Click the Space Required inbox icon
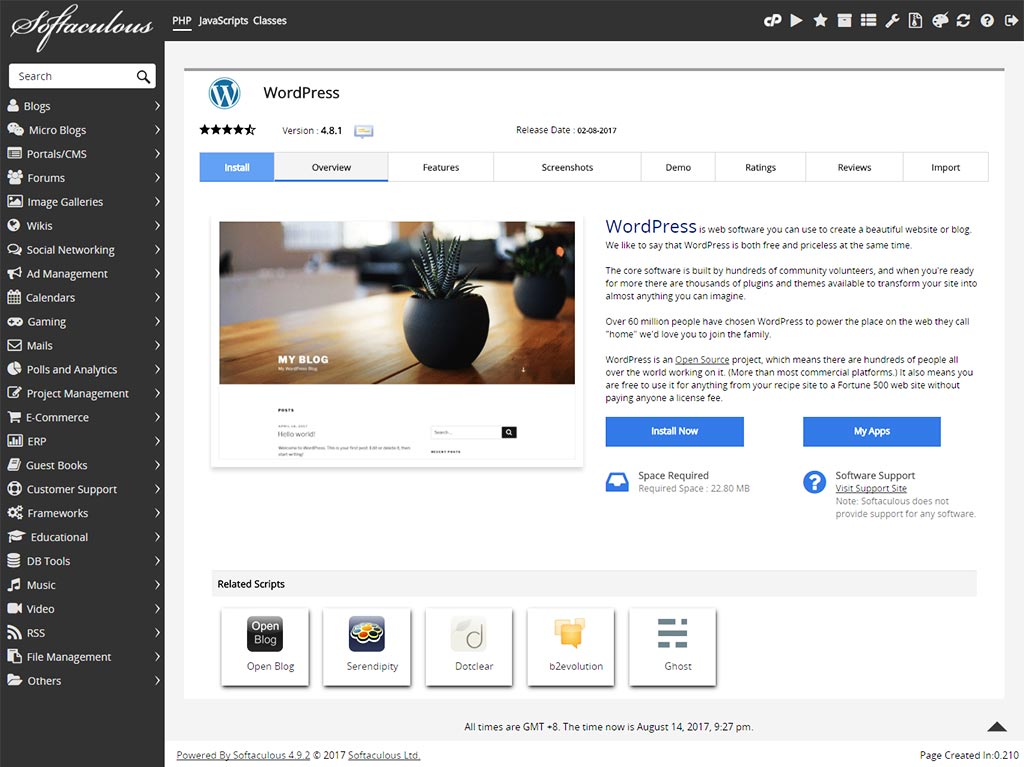The image size is (1024, 767). (x=617, y=482)
